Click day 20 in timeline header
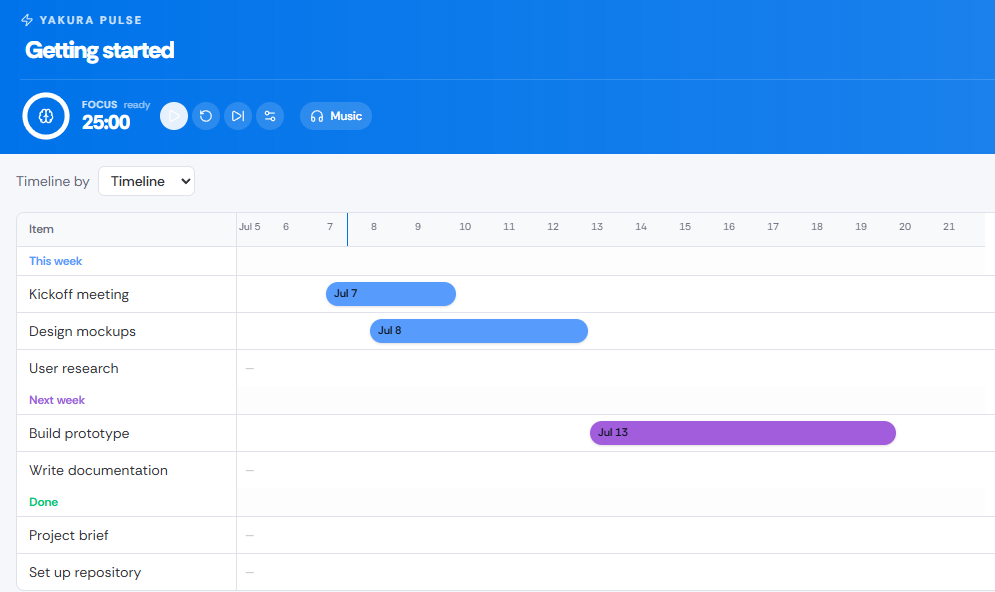Image resolution: width=995 pixels, height=592 pixels. coord(905,227)
